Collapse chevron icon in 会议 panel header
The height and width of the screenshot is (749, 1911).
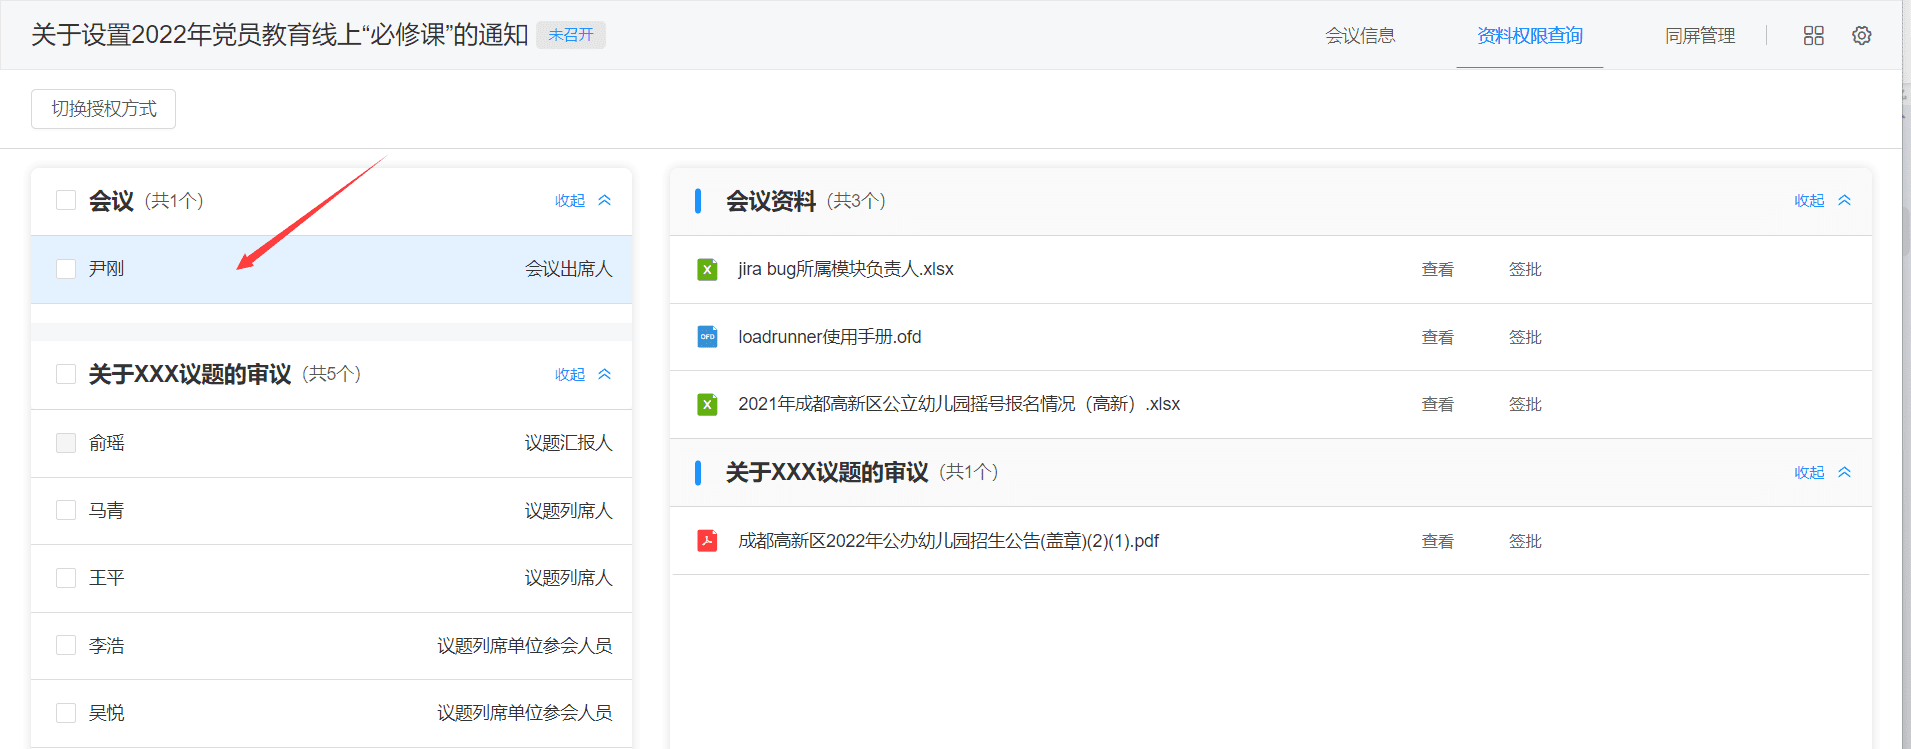[604, 200]
